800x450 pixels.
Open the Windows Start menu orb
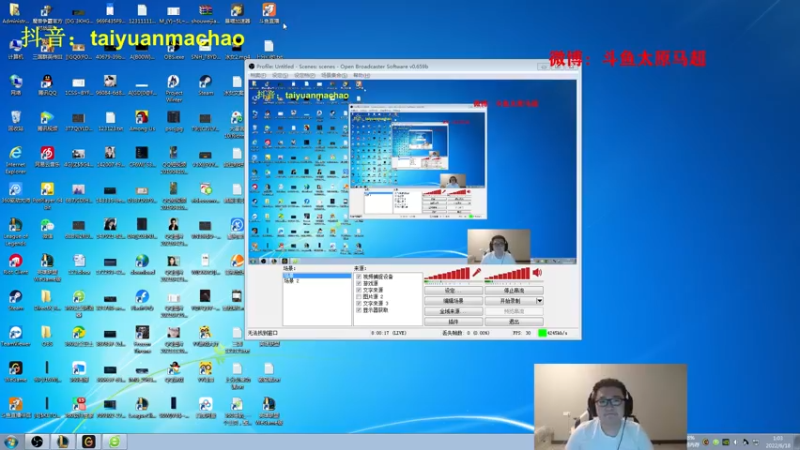(x=11, y=442)
